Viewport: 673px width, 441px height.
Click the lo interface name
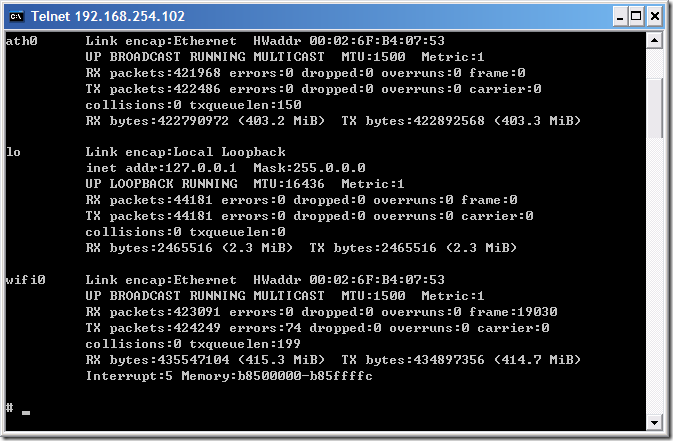pos(13,152)
